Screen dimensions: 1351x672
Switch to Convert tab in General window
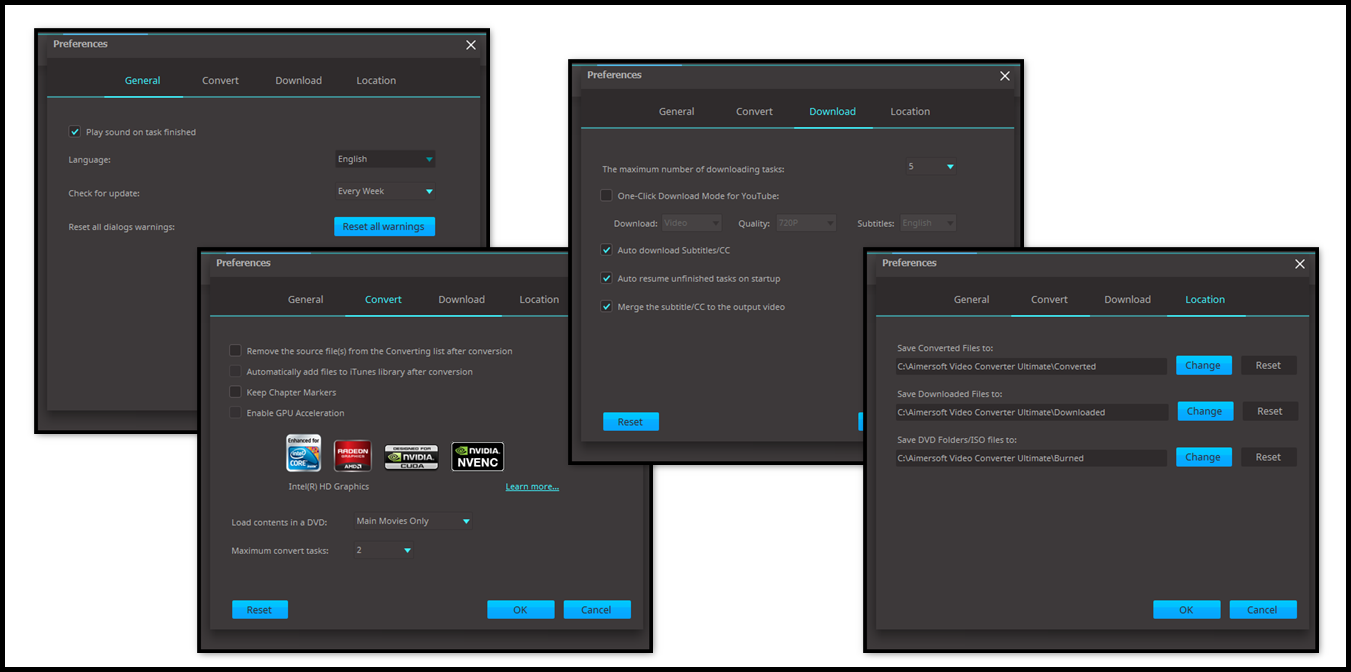[220, 81]
